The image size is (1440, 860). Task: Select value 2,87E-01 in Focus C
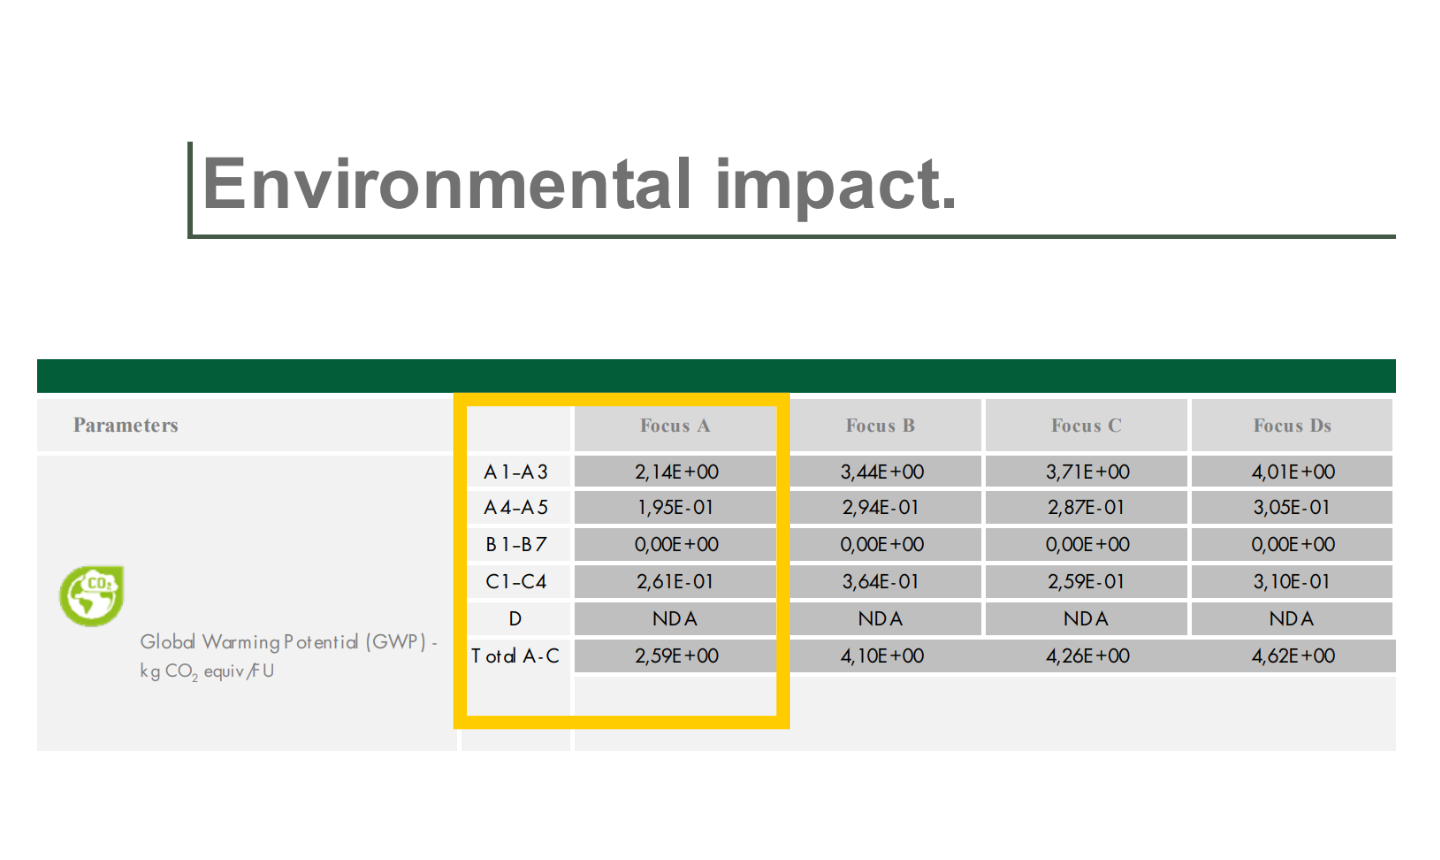[x=1087, y=508]
